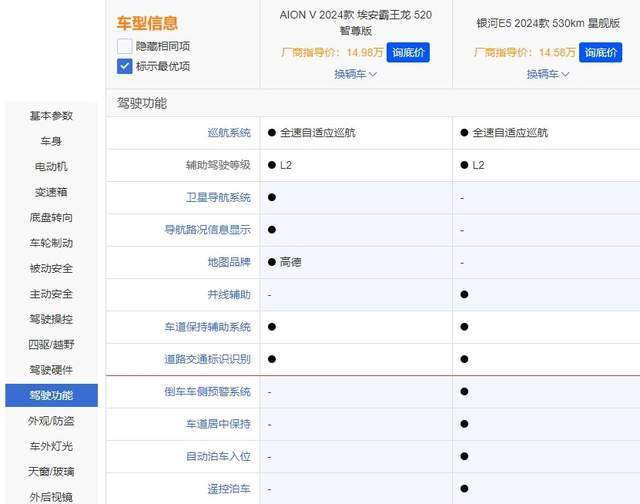The image size is (640, 504).
Task: Select 车轮制动 in the sidebar
Action: point(51,243)
